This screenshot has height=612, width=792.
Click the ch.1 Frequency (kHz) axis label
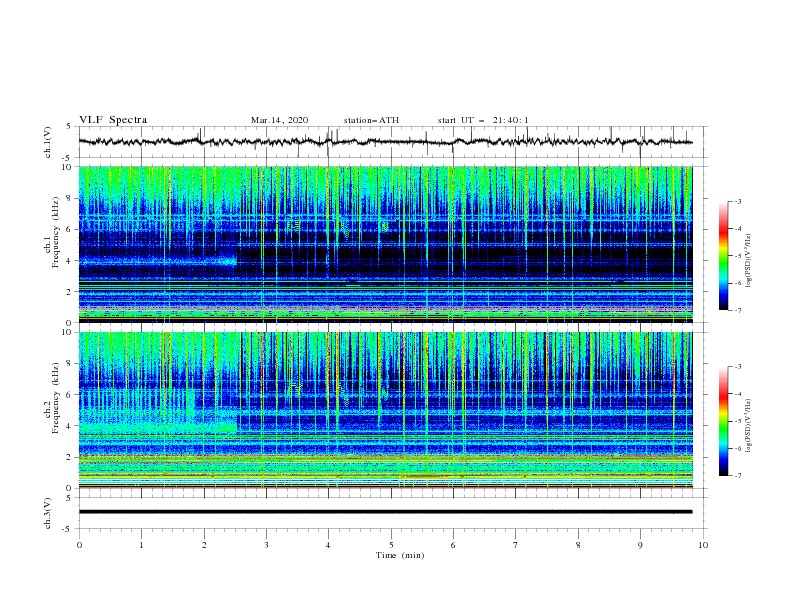click(x=52, y=244)
